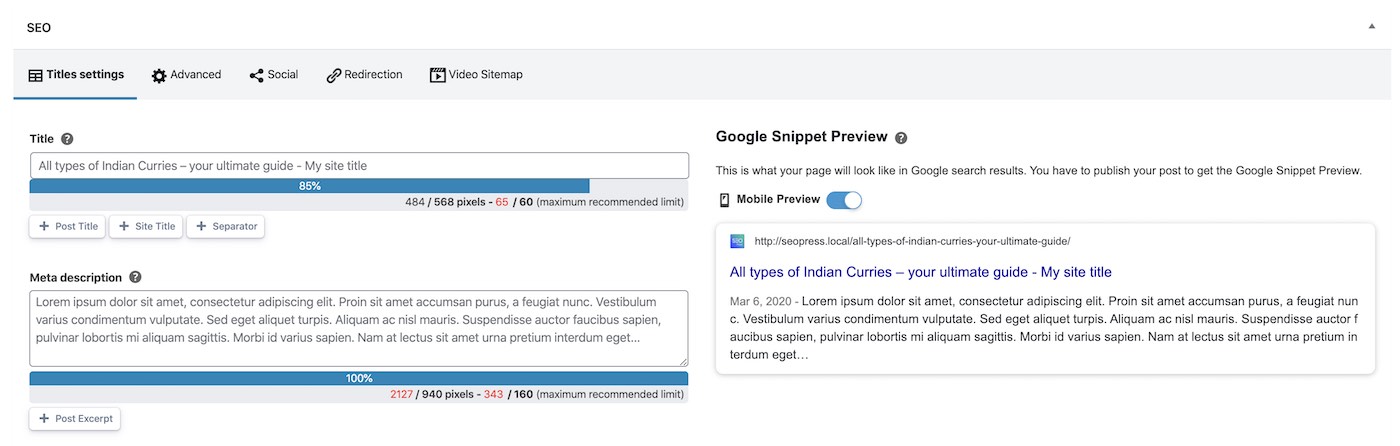Screen dimensions: 1400x446
Task: Click the gear icon on the Advanced tab
Action: (x=159, y=75)
